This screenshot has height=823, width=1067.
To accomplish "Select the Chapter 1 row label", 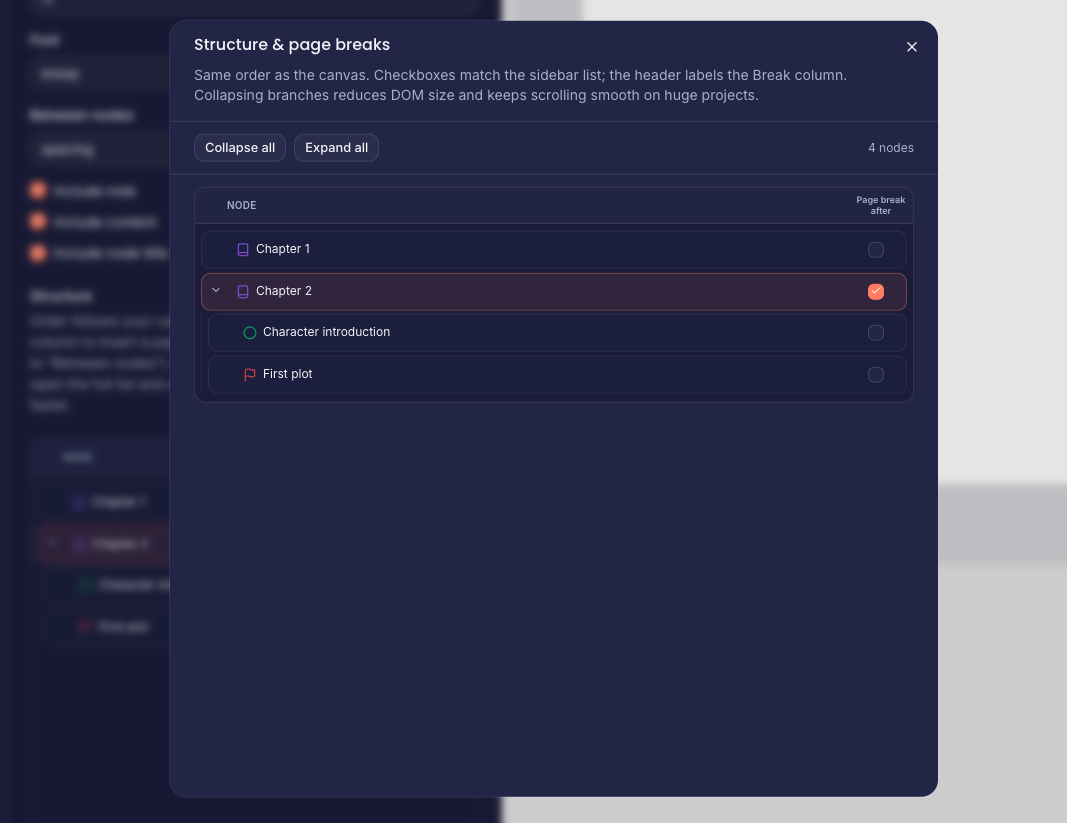I will 283,249.
